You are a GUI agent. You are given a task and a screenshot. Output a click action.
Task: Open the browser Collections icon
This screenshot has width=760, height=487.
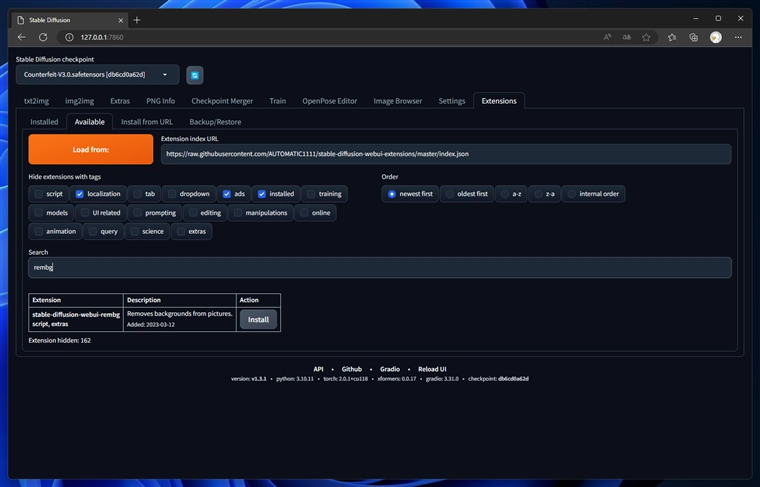click(x=693, y=37)
